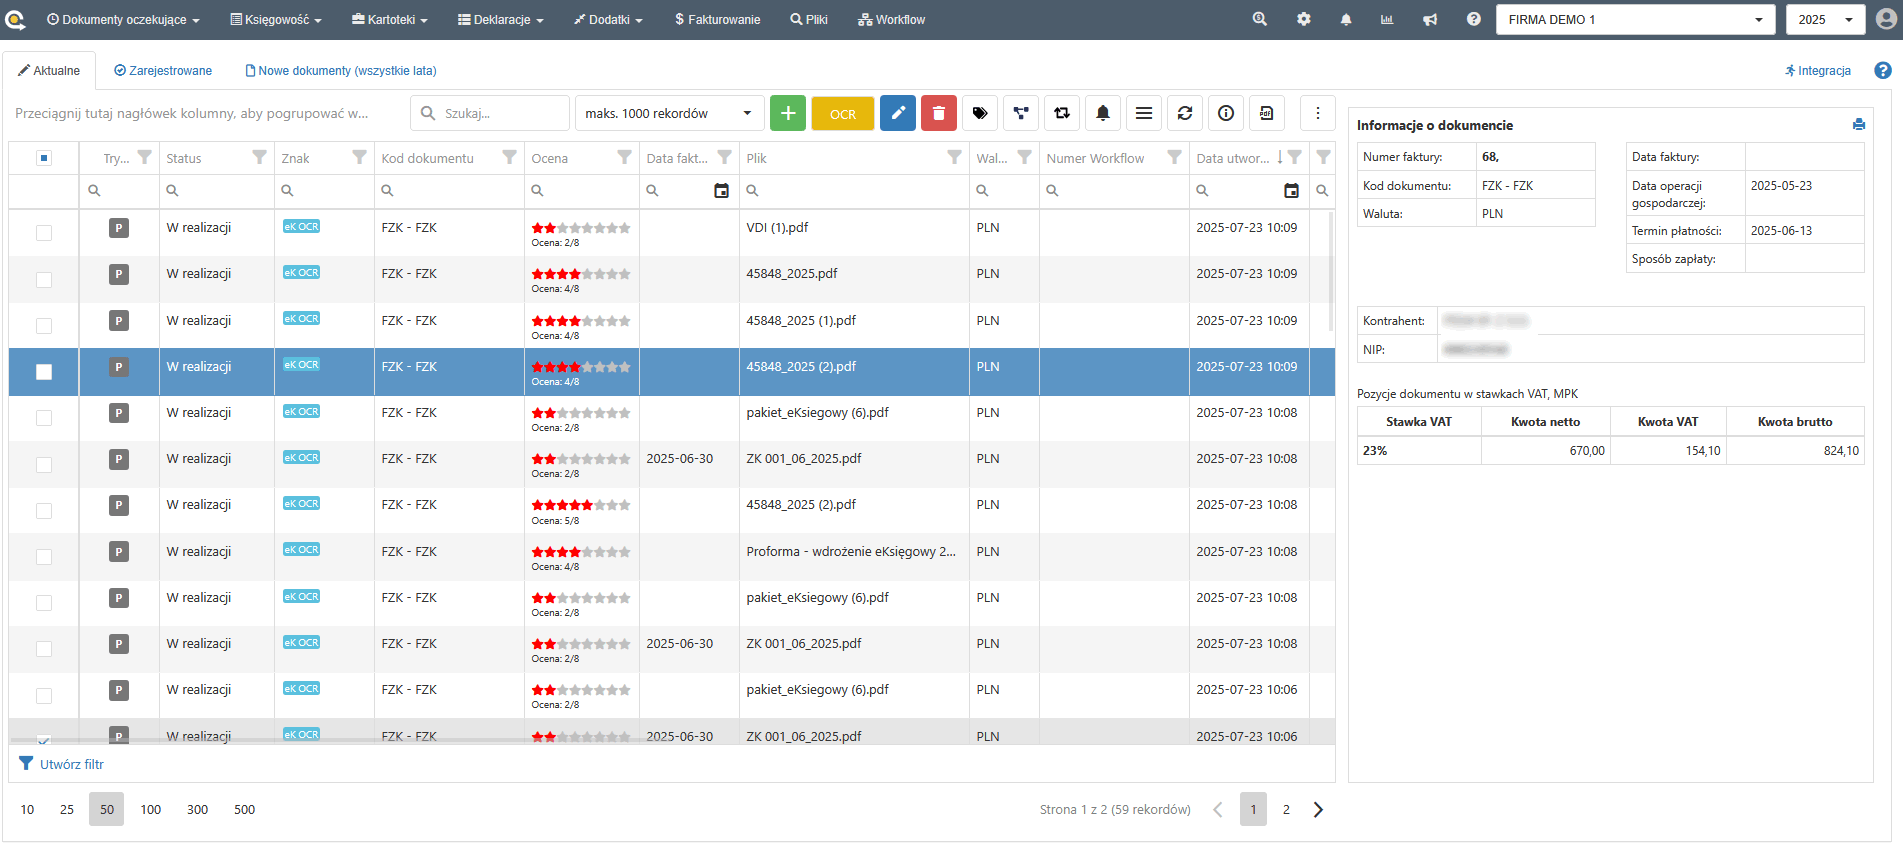
Task: Switch to the Zarejestrowane tab
Action: 163,71
